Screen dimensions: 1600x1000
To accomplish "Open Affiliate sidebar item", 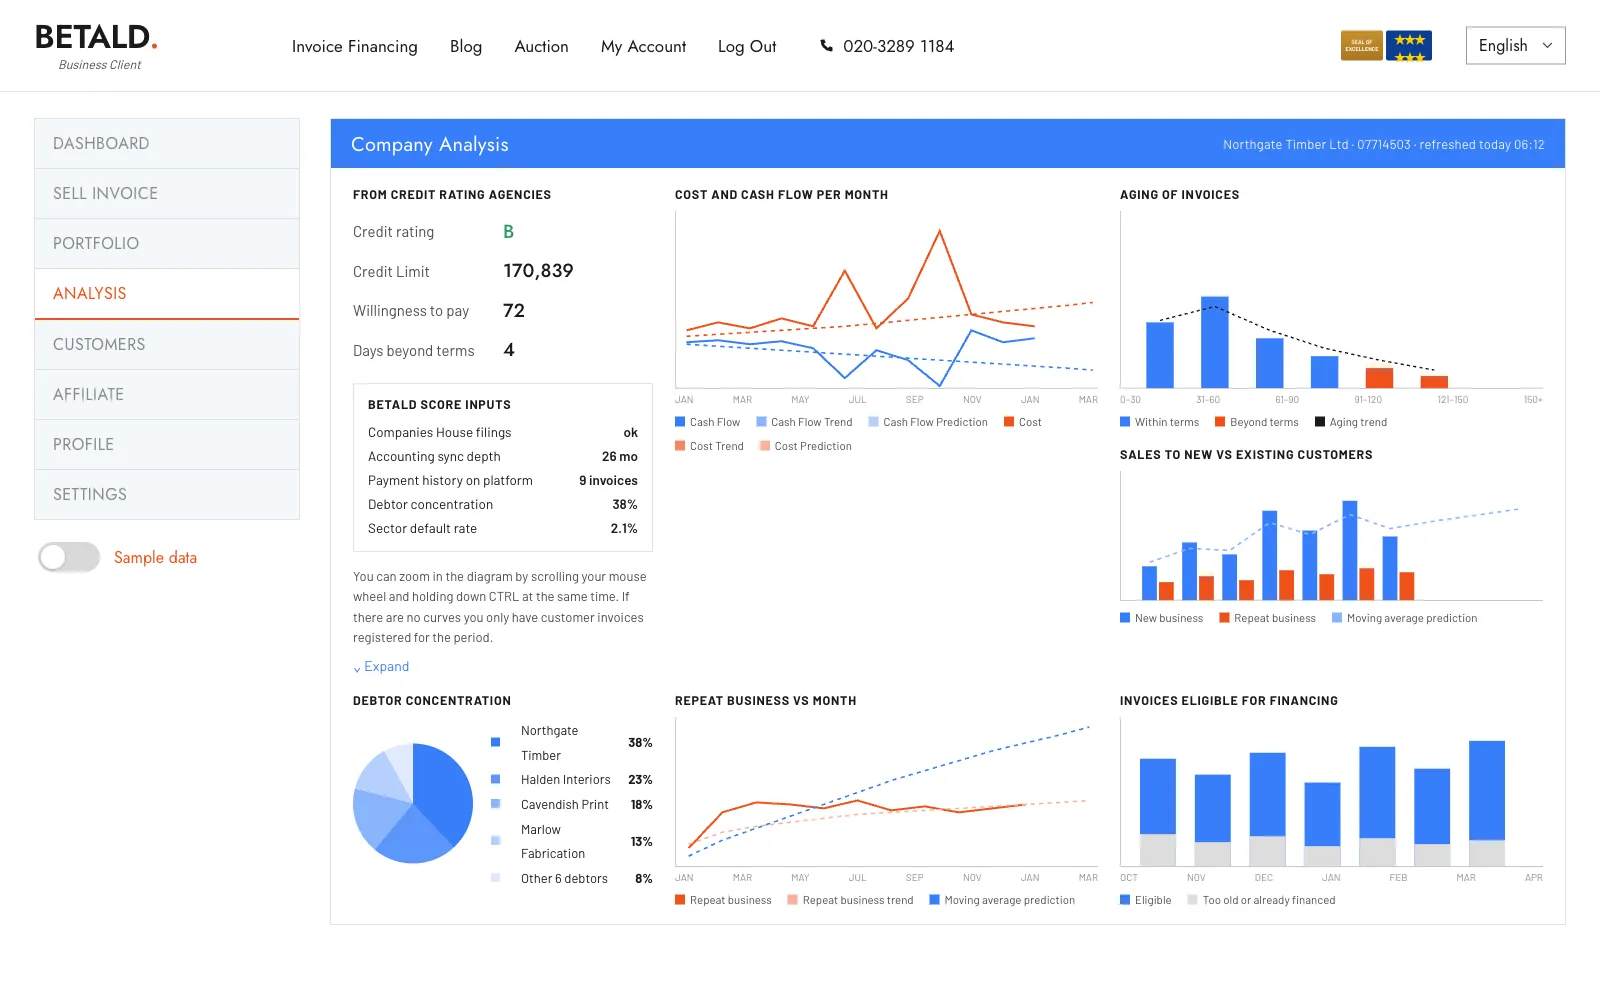I will 167,395.
